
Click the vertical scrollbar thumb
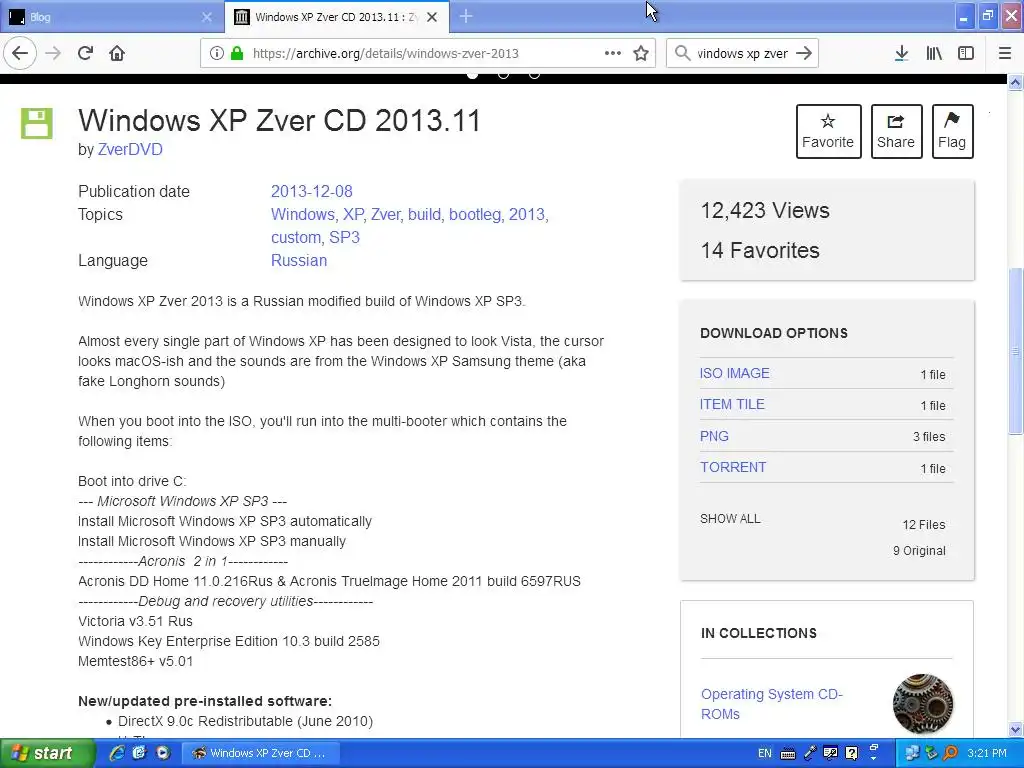coord(1016,351)
